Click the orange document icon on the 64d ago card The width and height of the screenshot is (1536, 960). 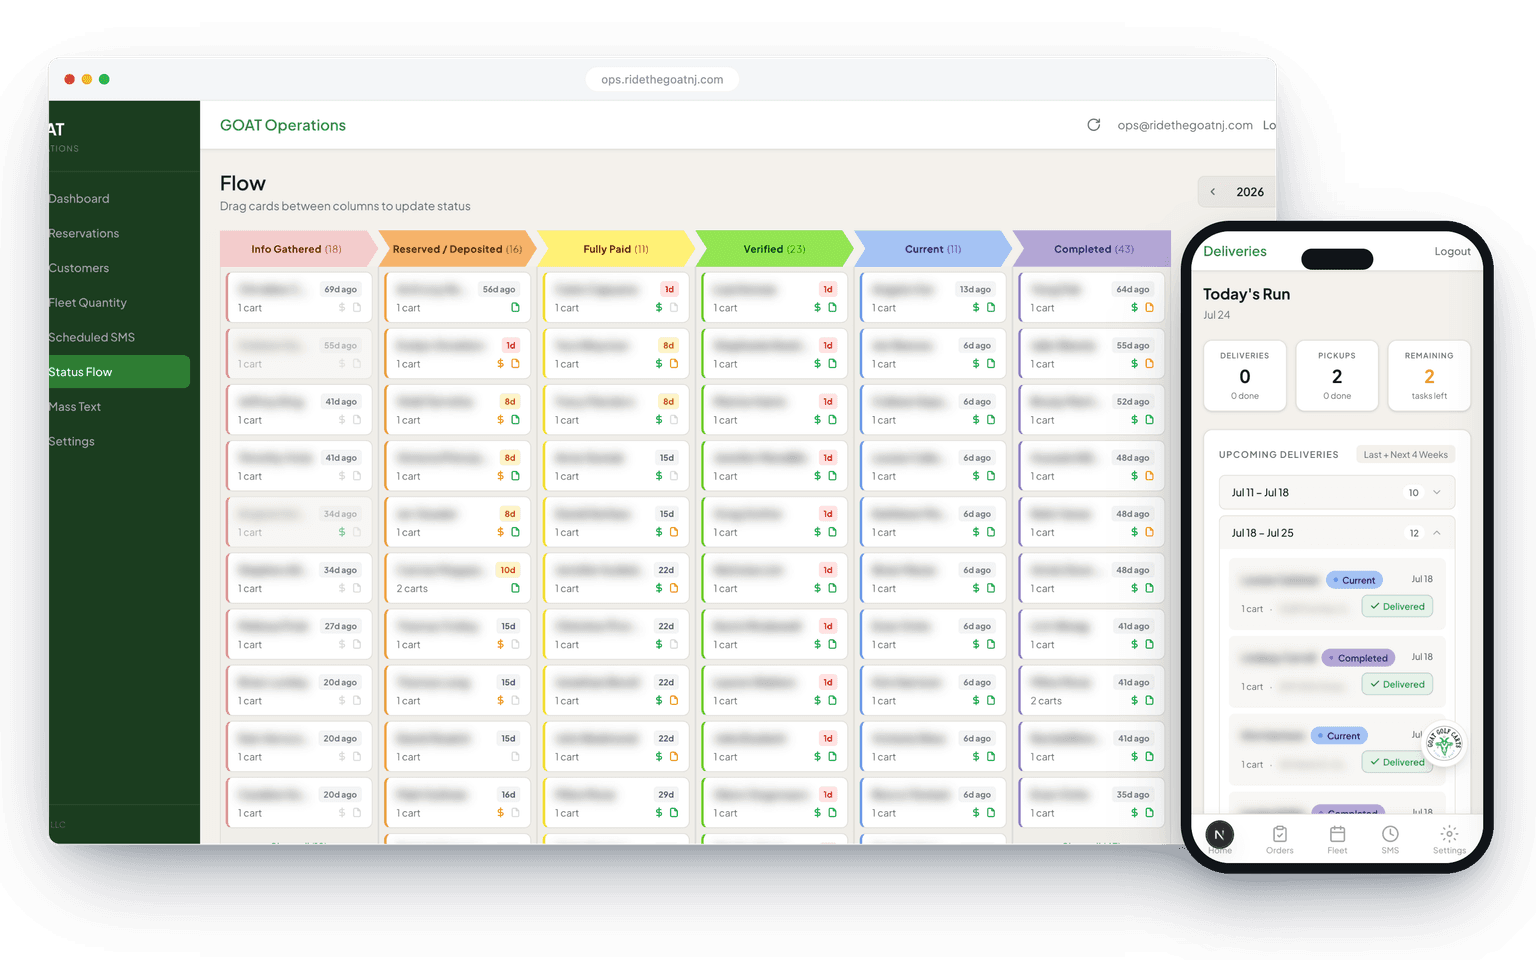1149,308
